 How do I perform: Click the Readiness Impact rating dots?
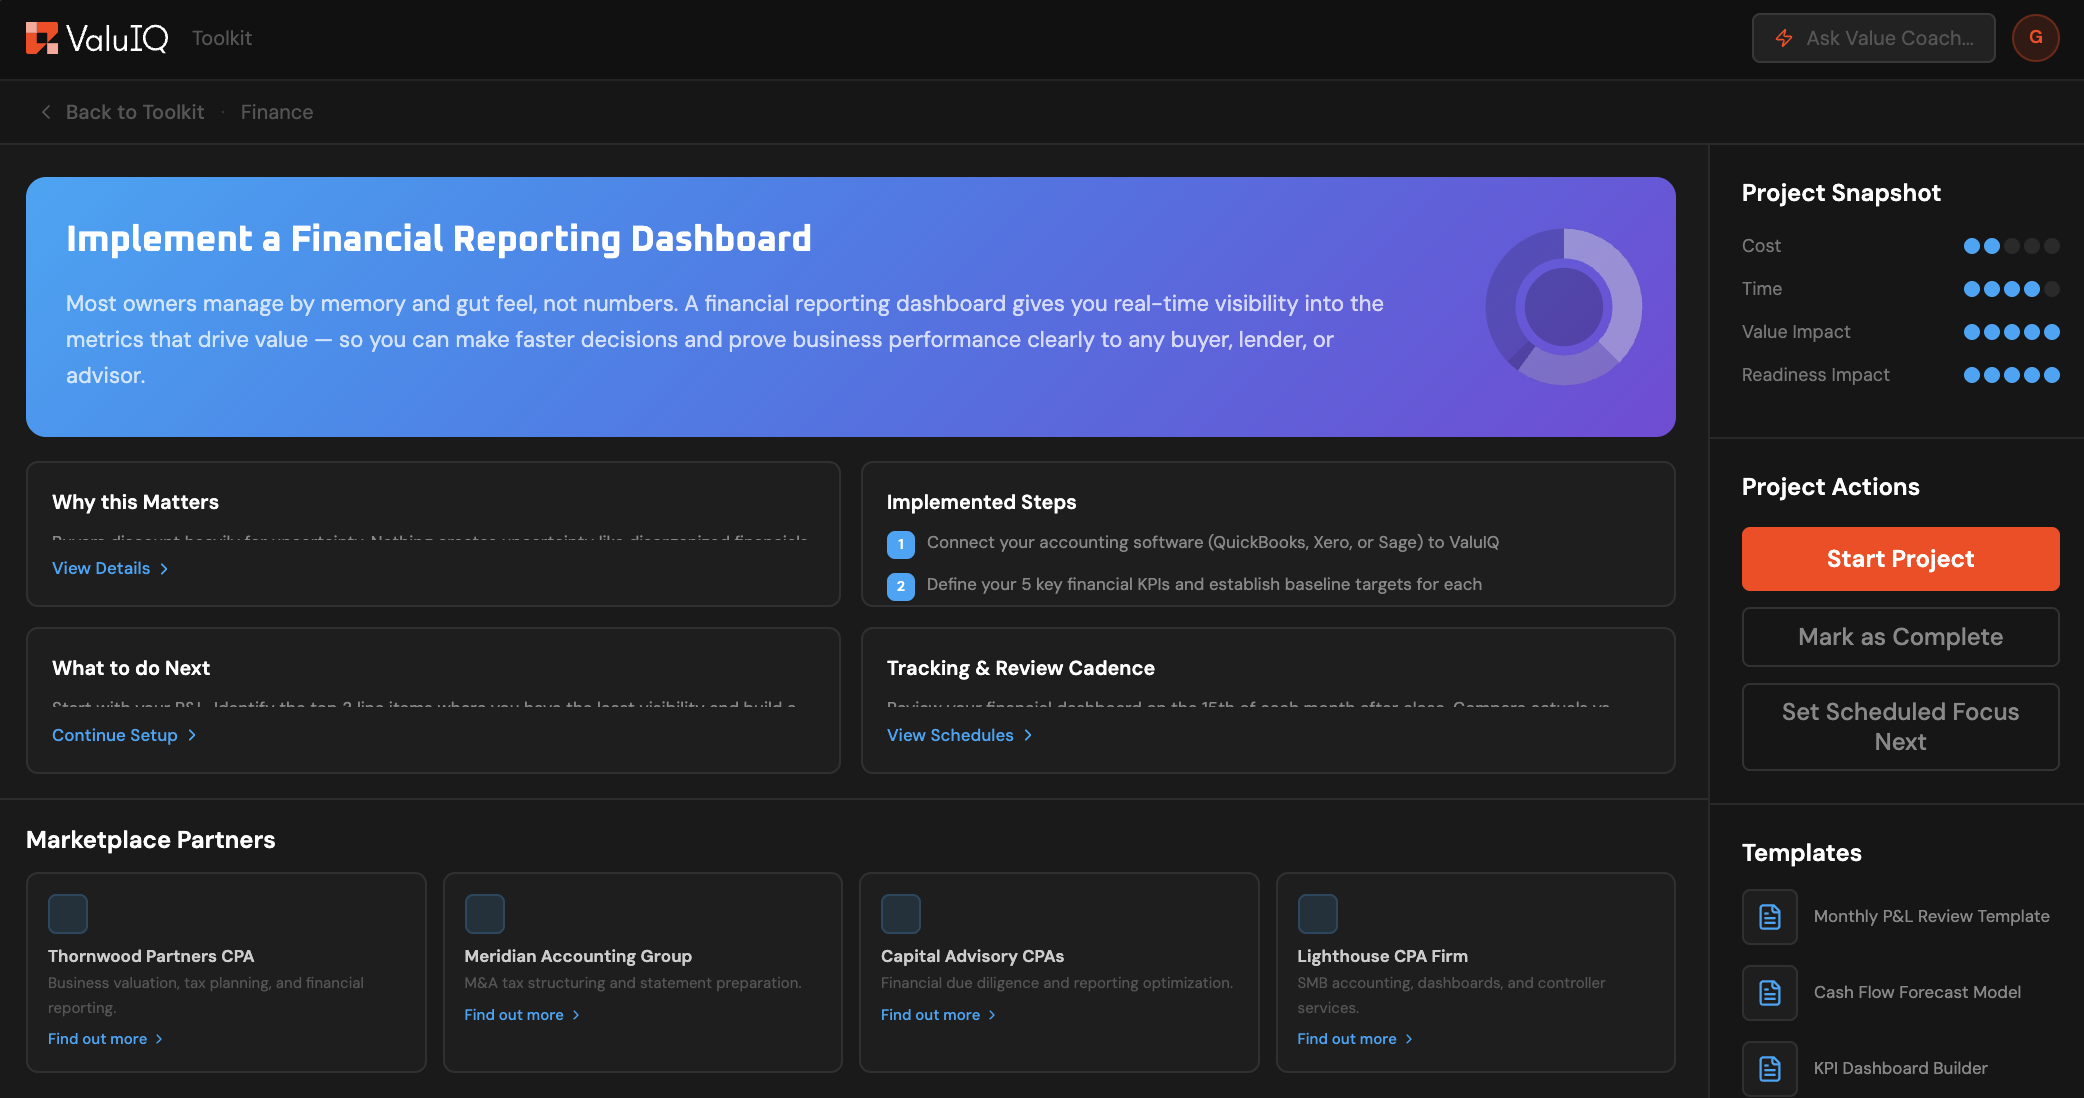2011,375
